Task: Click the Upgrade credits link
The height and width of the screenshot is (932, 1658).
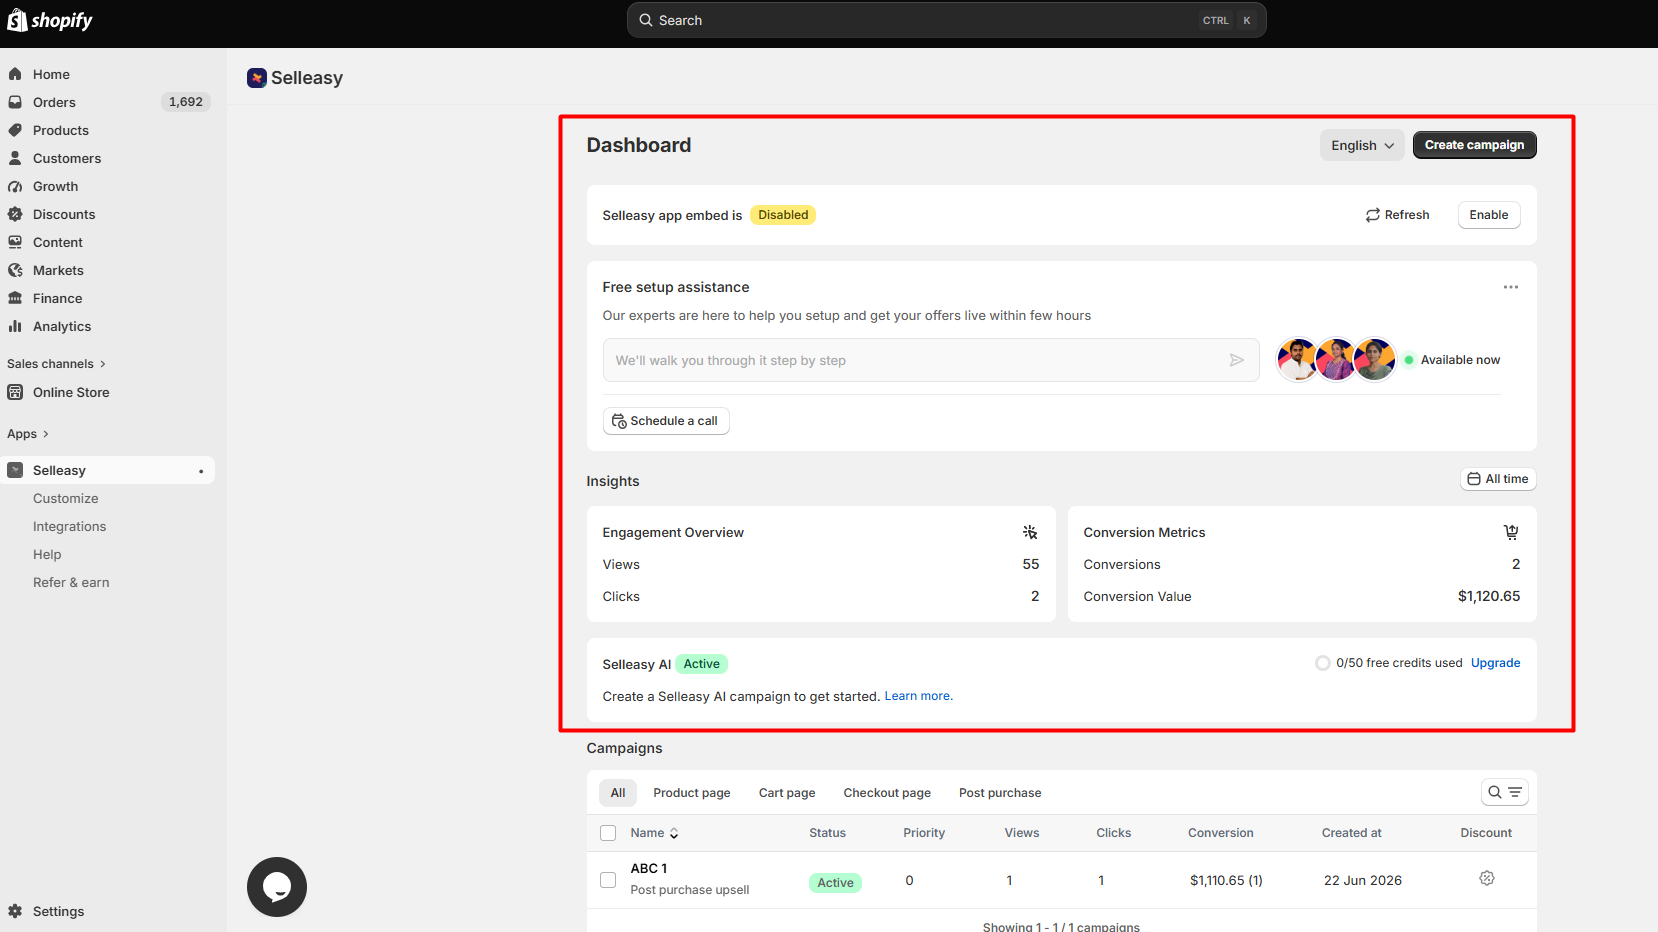Action: pos(1495,663)
